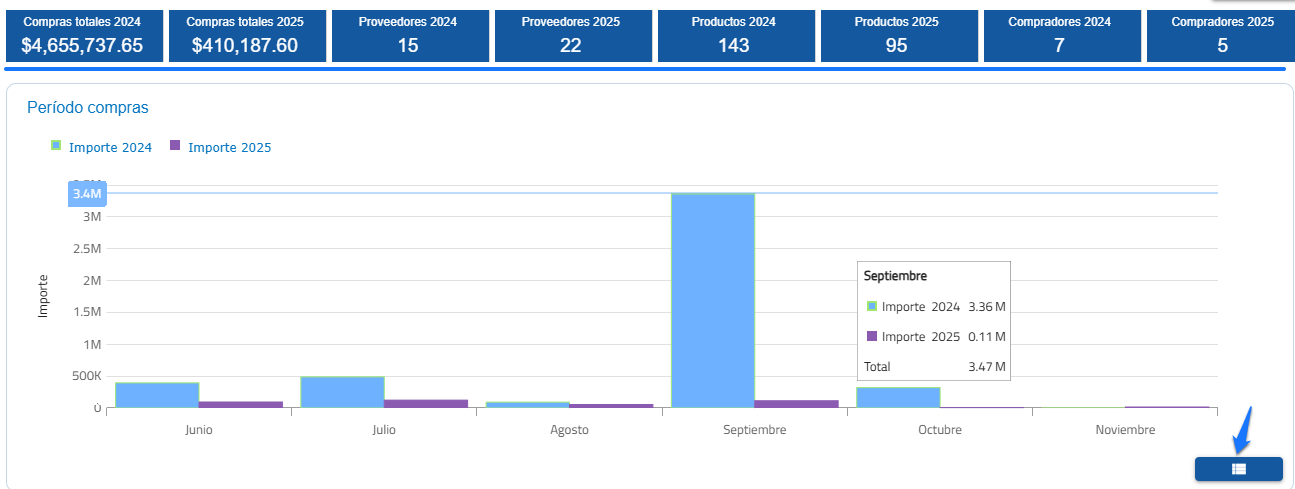Image resolution: width=1295 pixels, height=489 pixels.
Task: Click the Proveedores 2024 card
Action: (408, 36)
